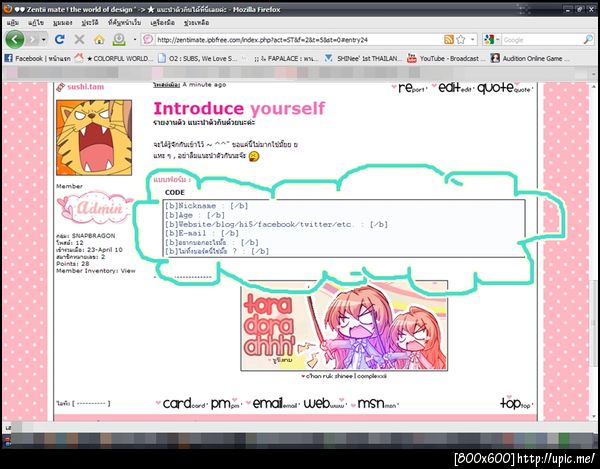Open the Google search engine selector

pos(492,39)
